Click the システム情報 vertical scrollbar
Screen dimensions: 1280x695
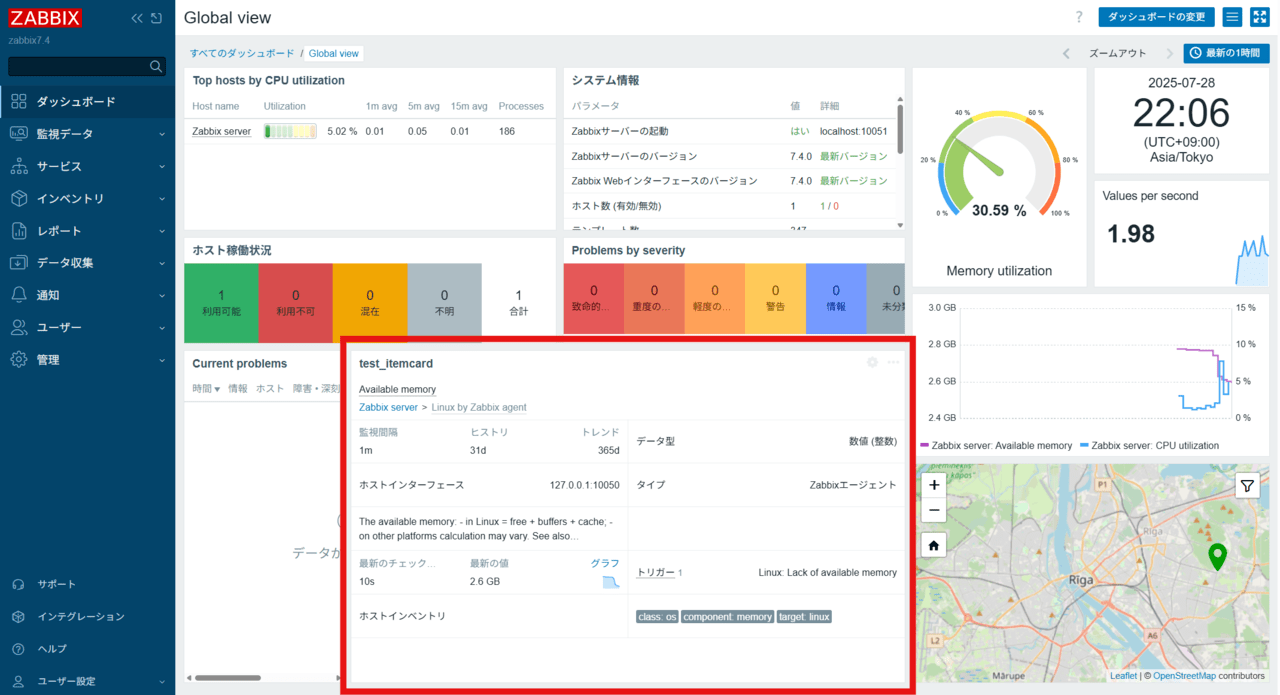point(900,128)
